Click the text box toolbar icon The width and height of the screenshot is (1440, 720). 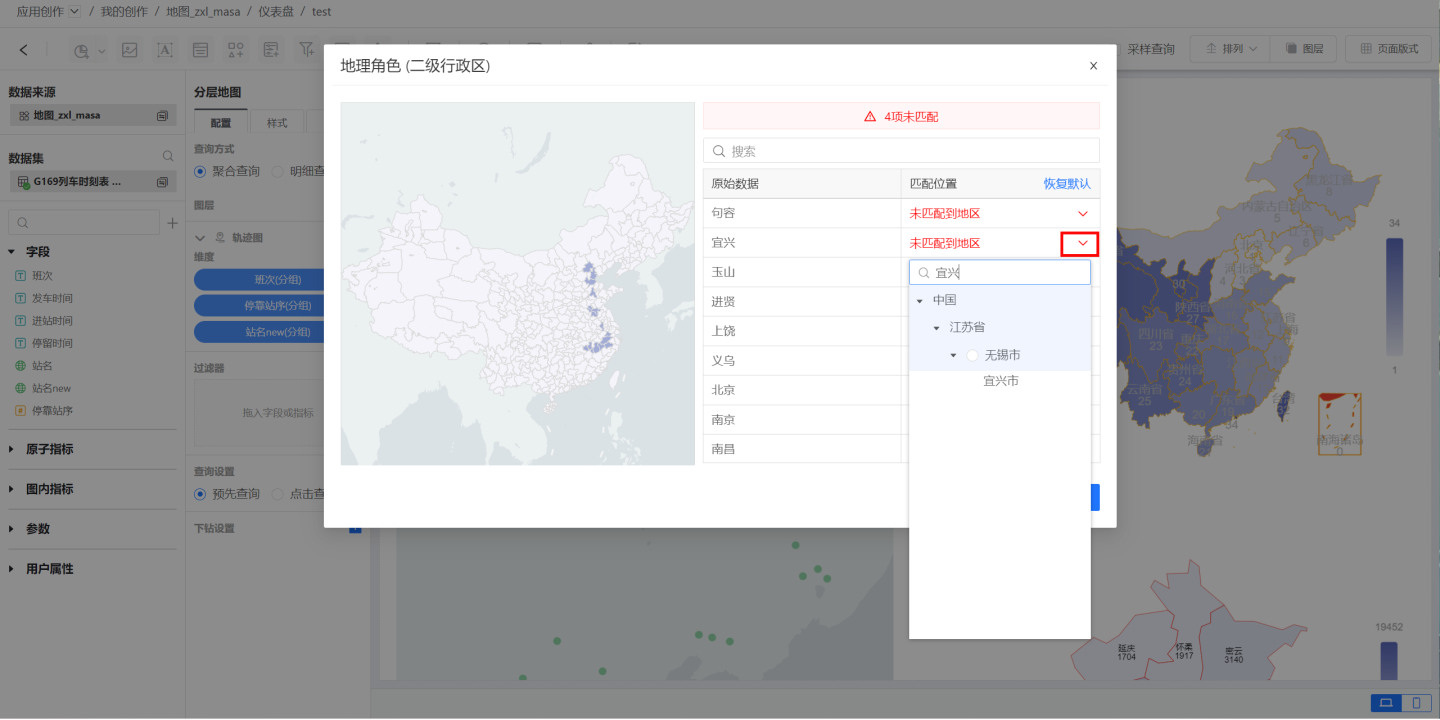pos(165,50)
